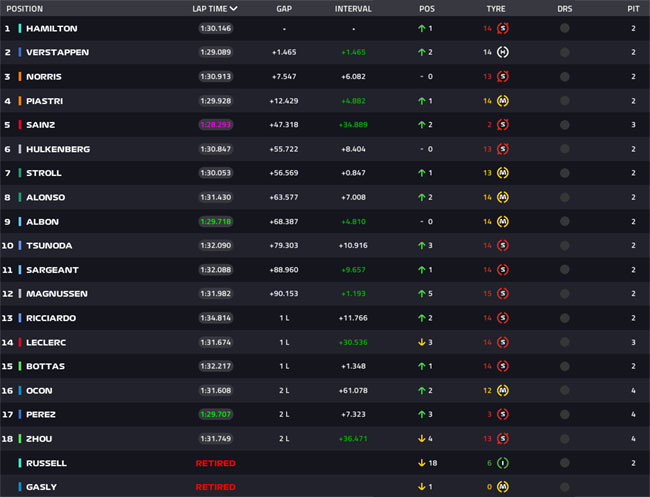Click Perez's green lap time 1:29.707

point(216,414)
